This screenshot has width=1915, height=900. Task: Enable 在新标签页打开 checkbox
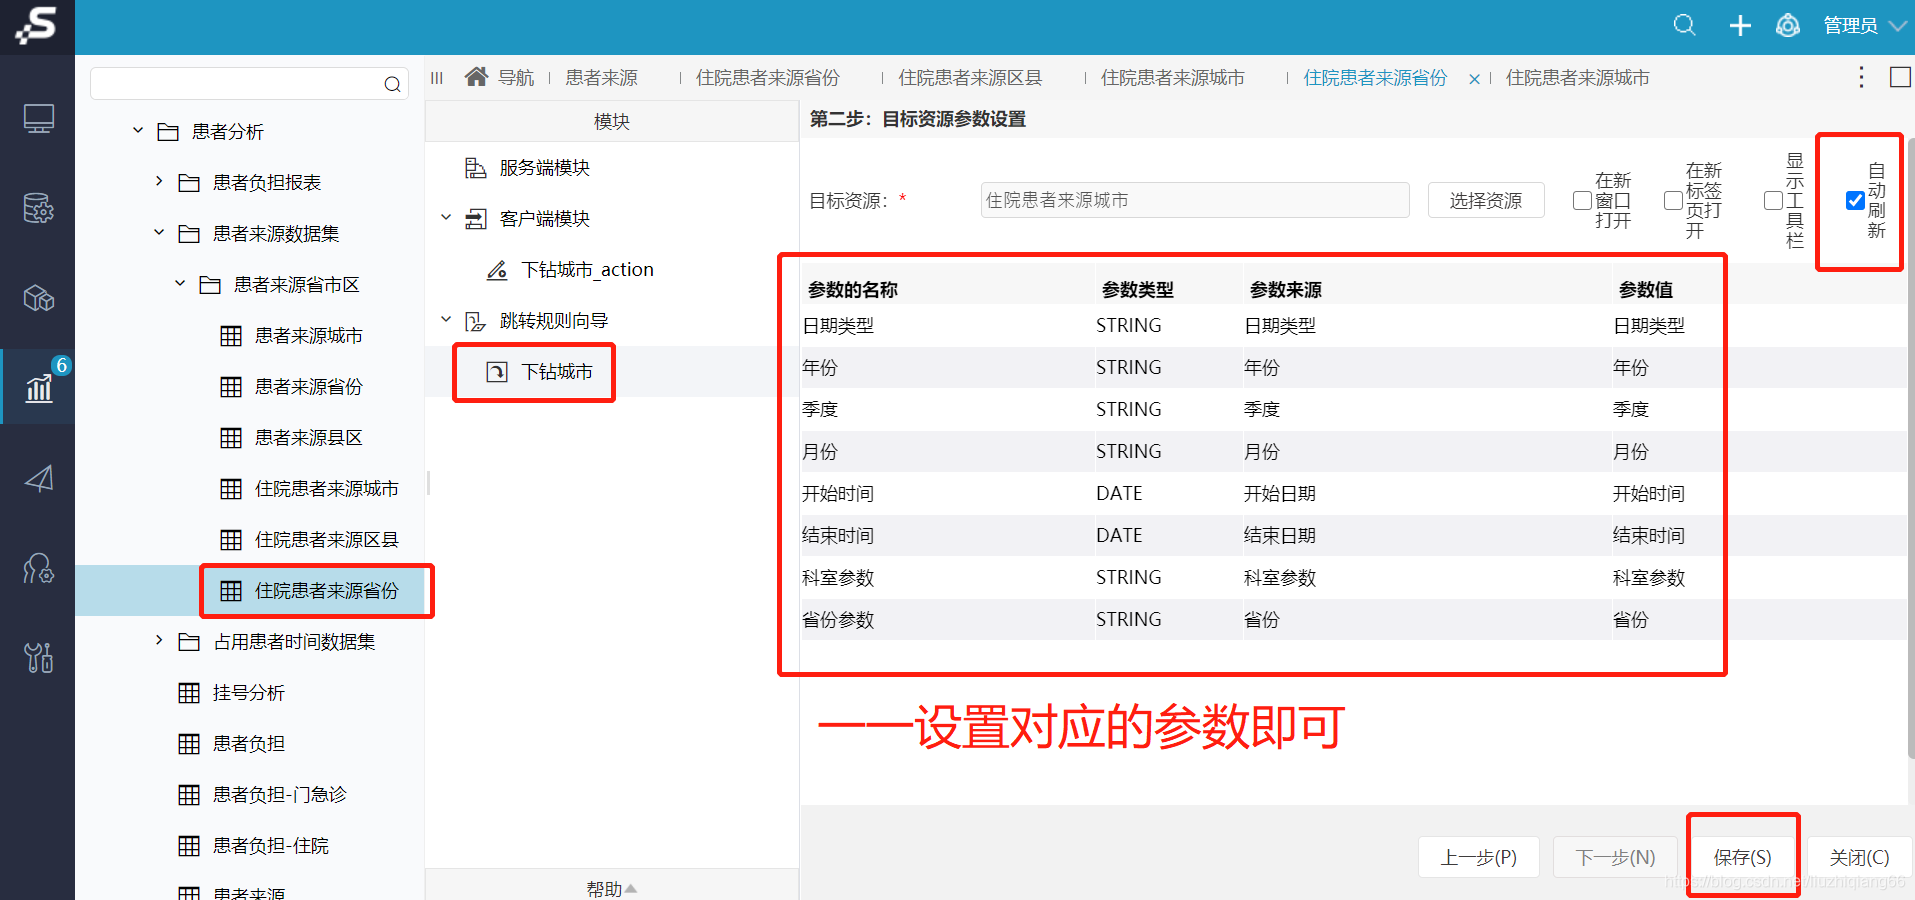[1673, 201]
